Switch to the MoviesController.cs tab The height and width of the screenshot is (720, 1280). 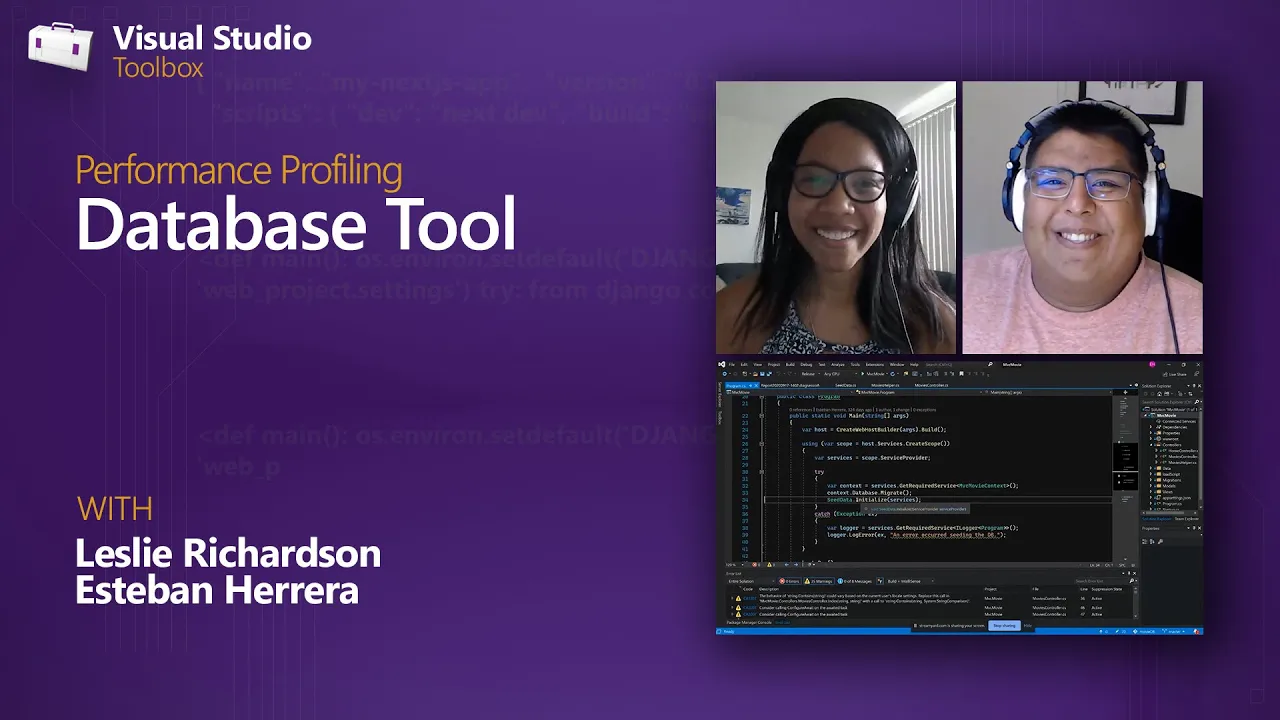tap(931, 385)
